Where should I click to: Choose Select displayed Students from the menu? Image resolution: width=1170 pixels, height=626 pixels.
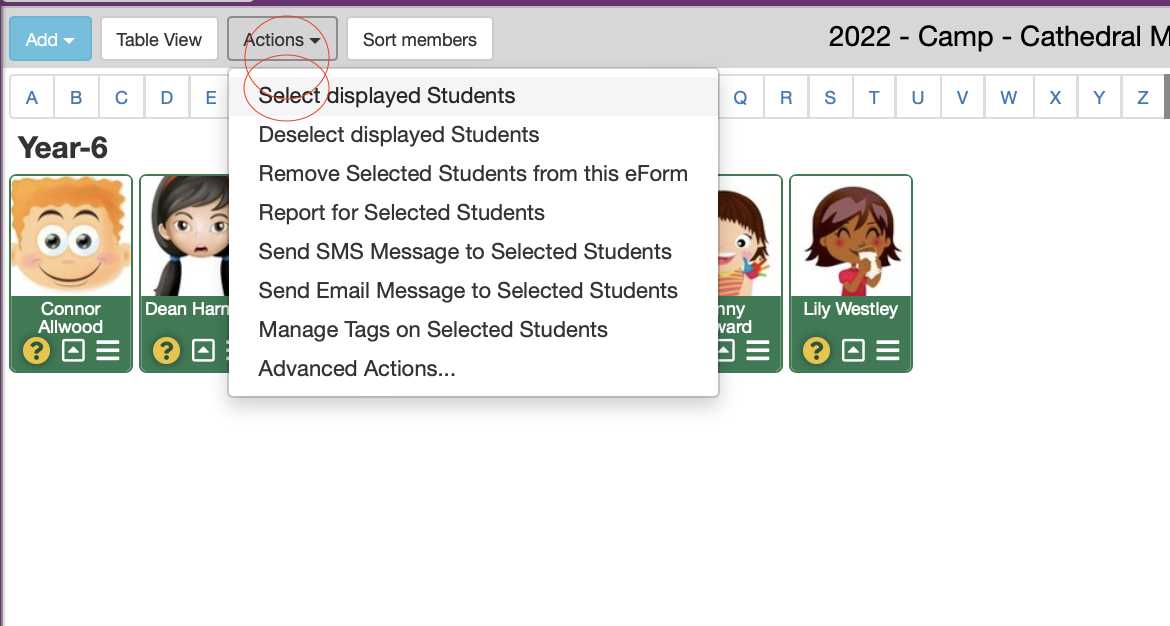387,96
